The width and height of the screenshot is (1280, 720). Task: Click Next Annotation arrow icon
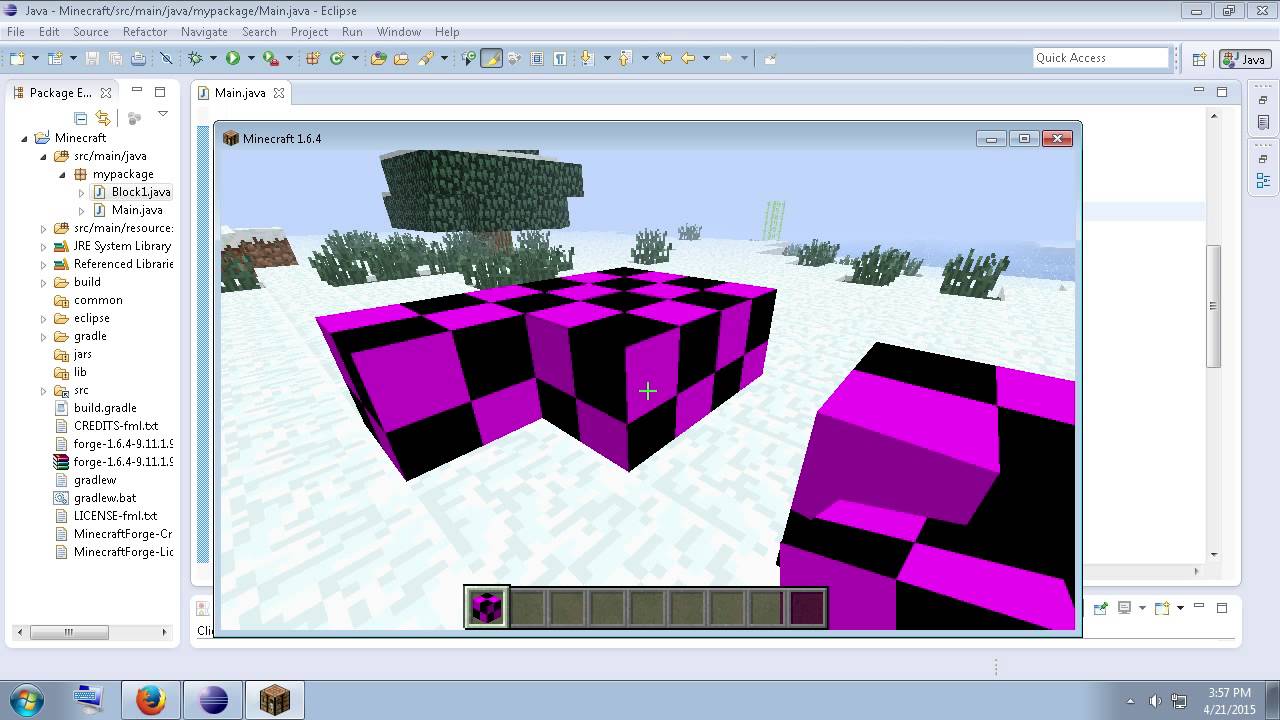coord(587,58)
